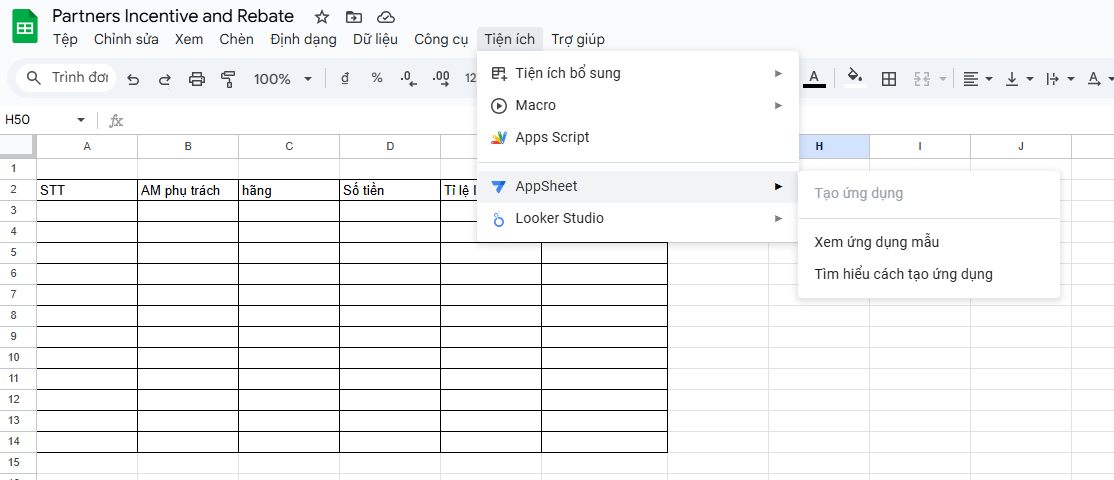Screen dimensions: 1114x480
Task: Open the borders tool
Action: [x=888, y=79]
